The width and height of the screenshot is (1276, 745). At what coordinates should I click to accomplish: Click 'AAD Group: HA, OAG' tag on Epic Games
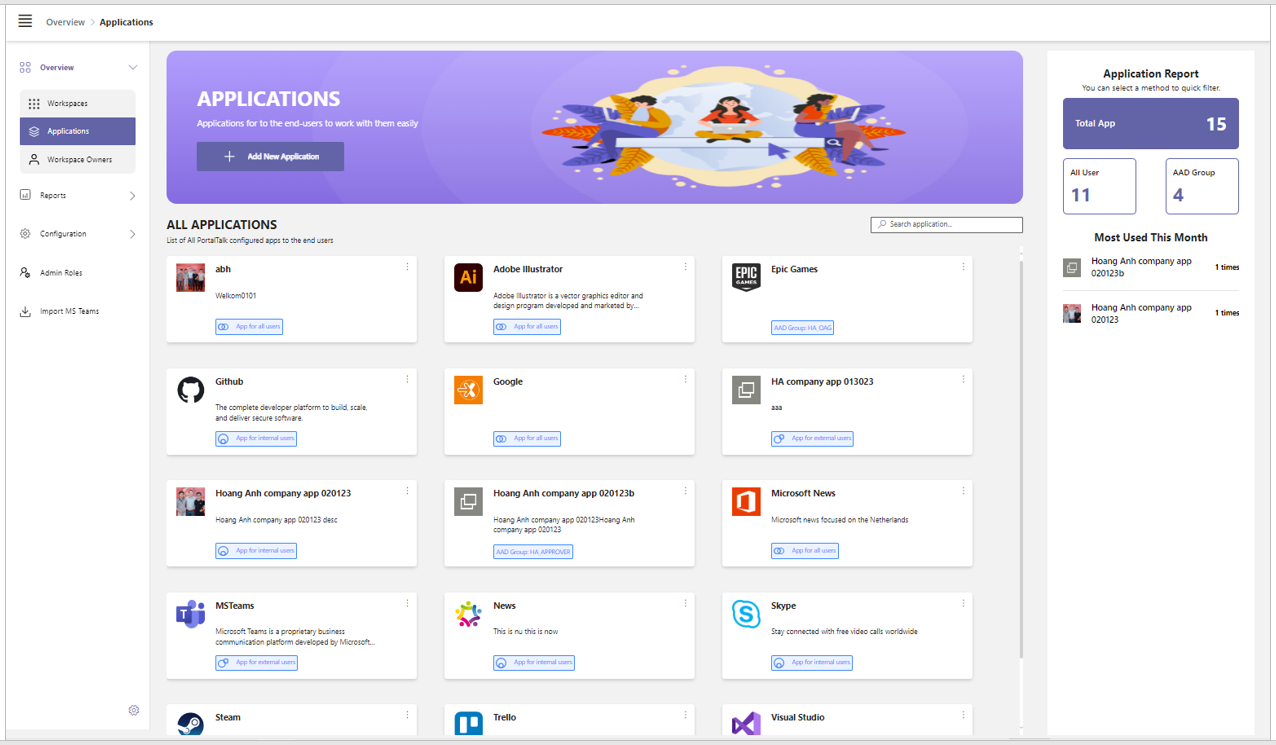802,327
